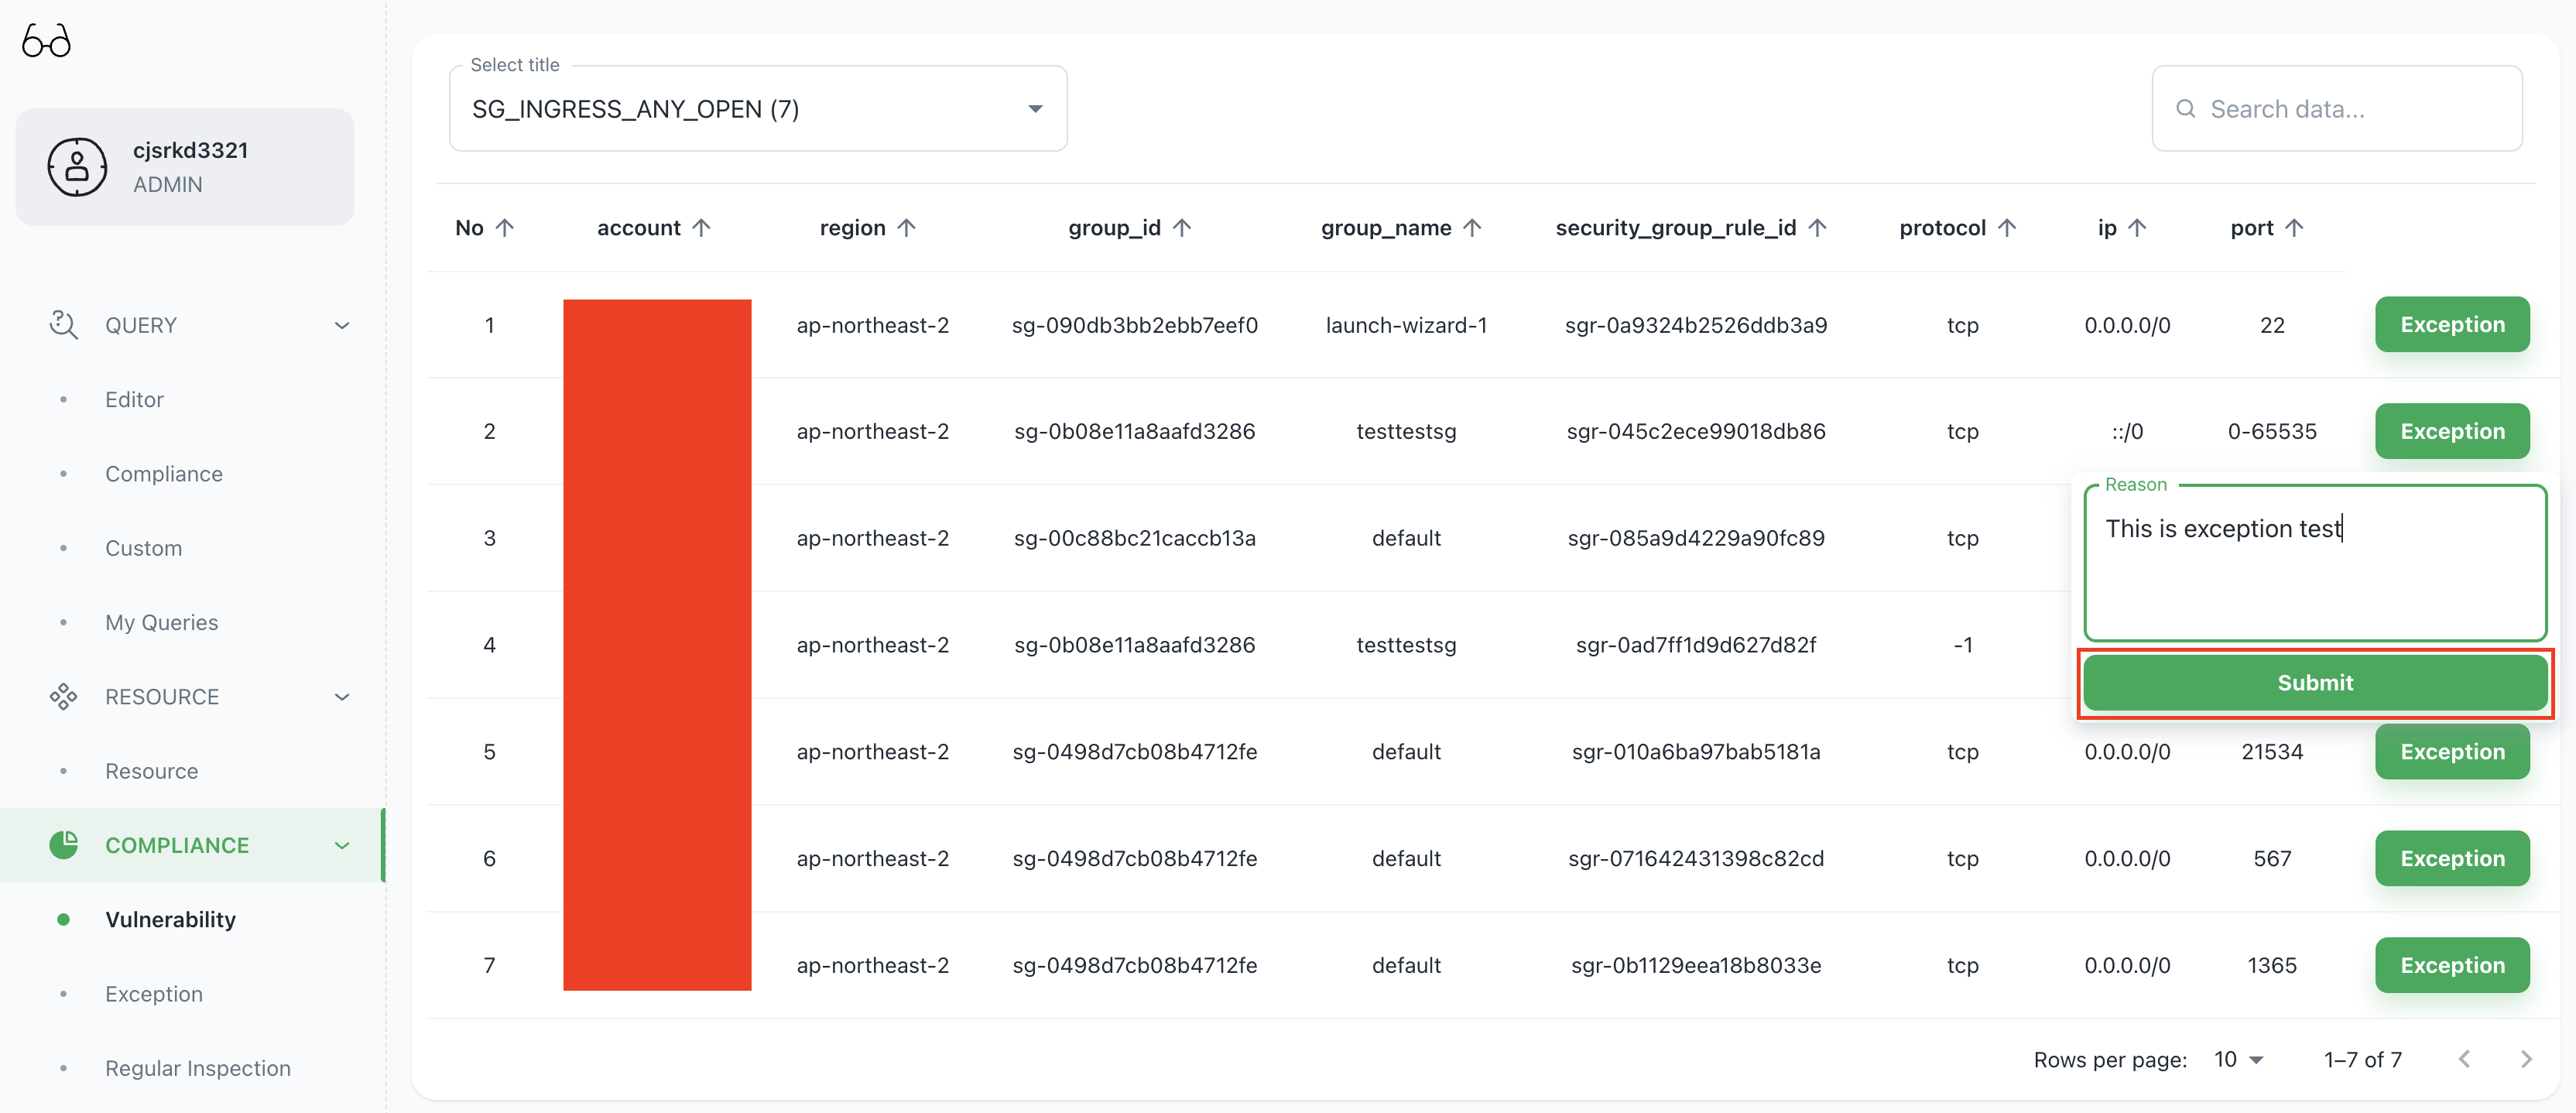Collapse the QUERY section chevron
Image resolution: width=2576 pixels, height=1113 pixels.
pyautogui.click(x=342, y=325)
